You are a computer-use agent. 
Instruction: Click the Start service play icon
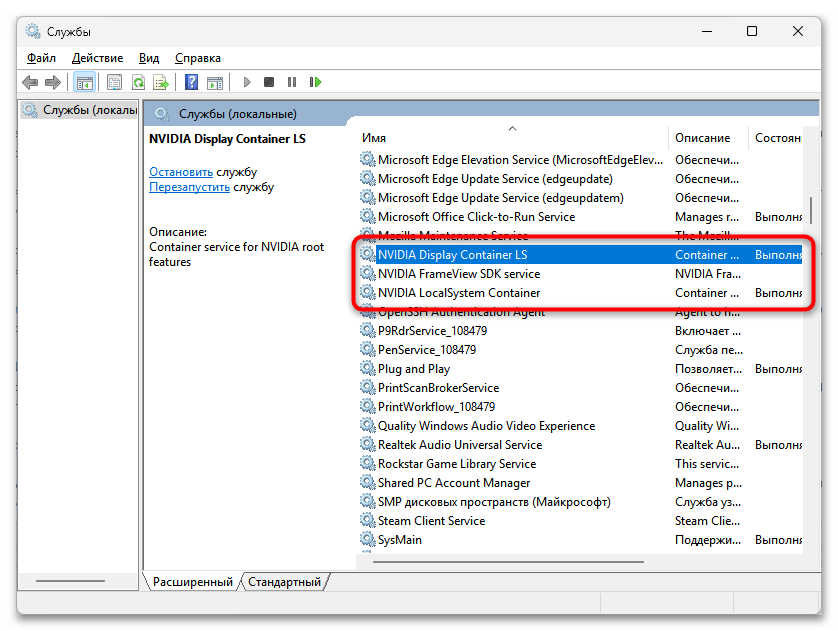(246, 82)
